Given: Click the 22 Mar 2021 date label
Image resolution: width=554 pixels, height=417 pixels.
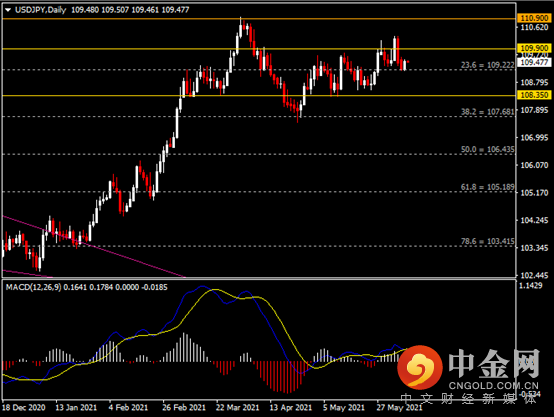Looking at the screenshot, I should (237, 408).
